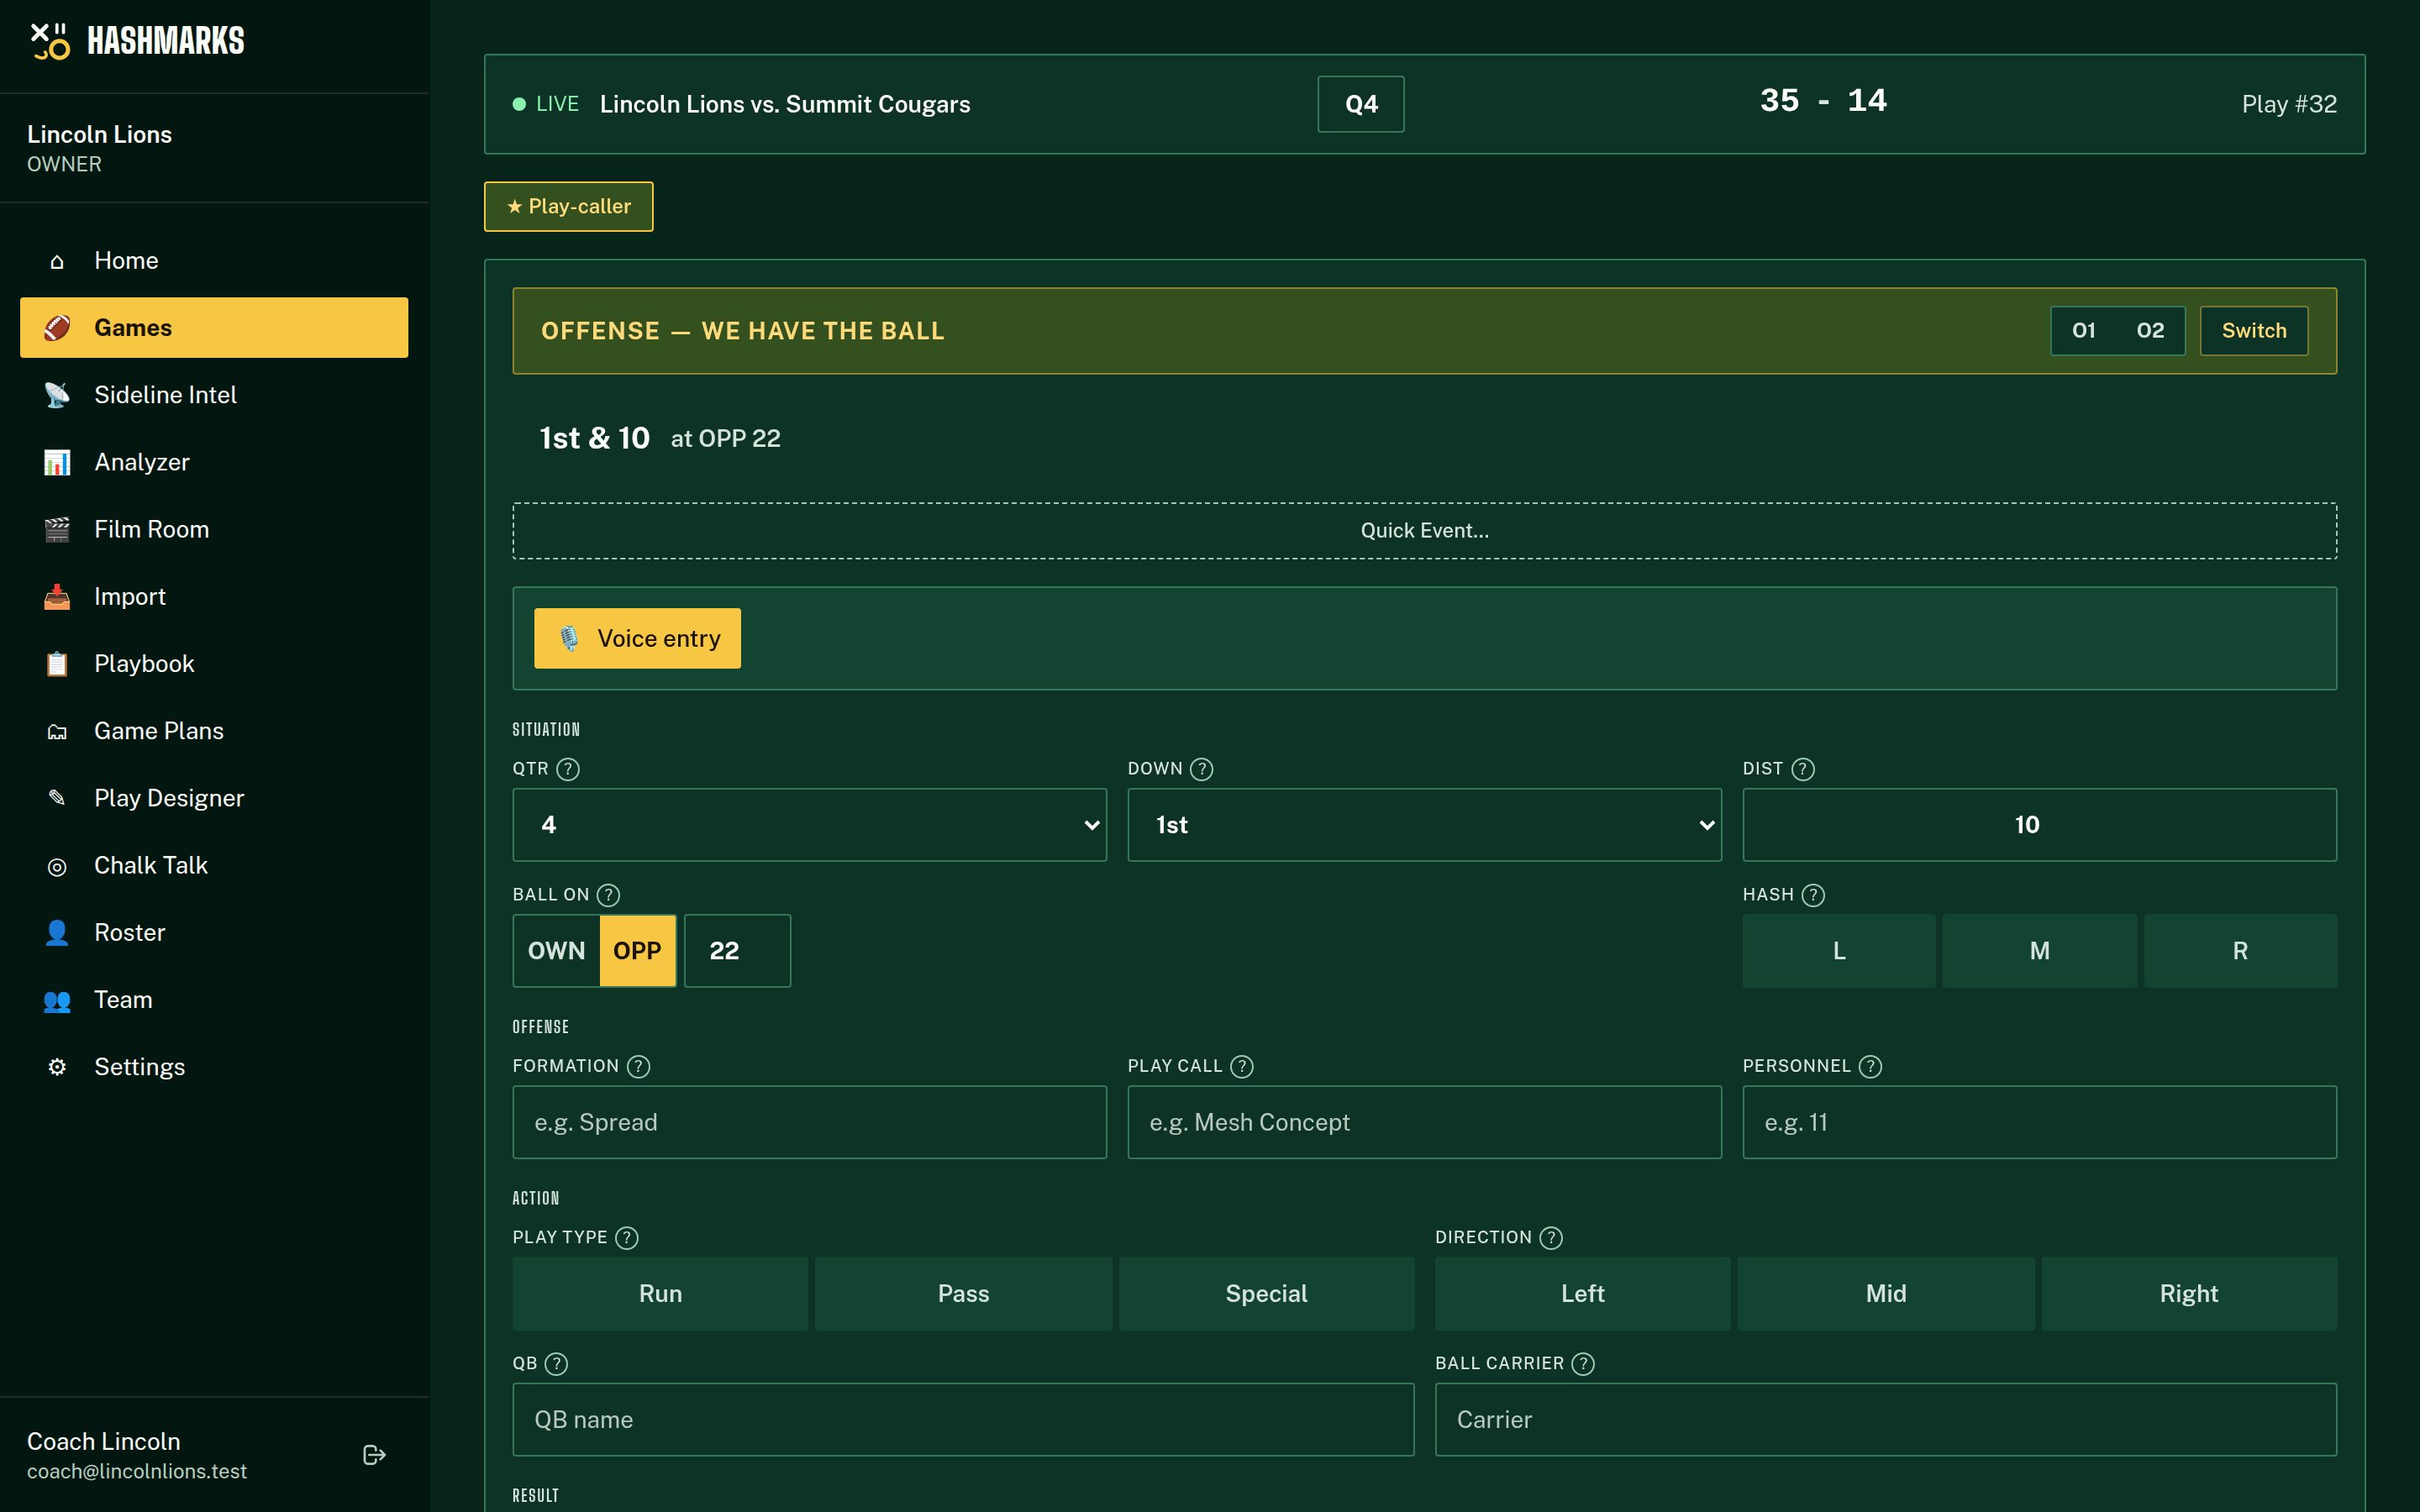Click the Switch possession button
The width and height of the screenshot is (2420, 1512).
(x=2254, y=331)
